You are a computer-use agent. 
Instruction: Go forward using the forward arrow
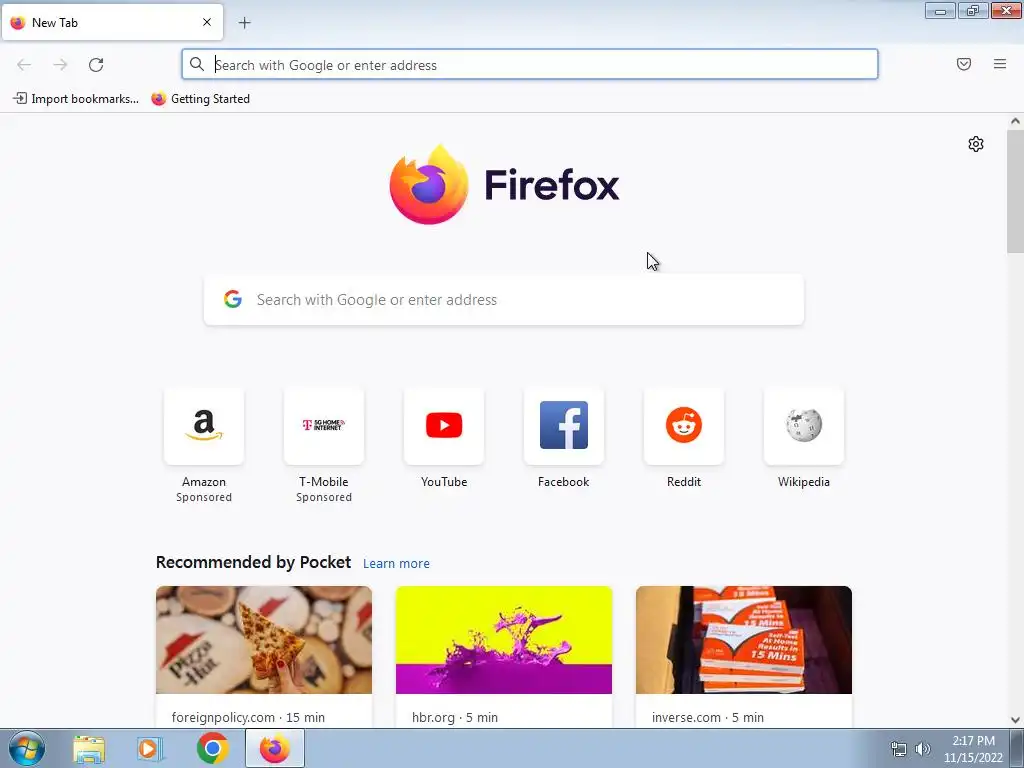(x=60, y=65)
